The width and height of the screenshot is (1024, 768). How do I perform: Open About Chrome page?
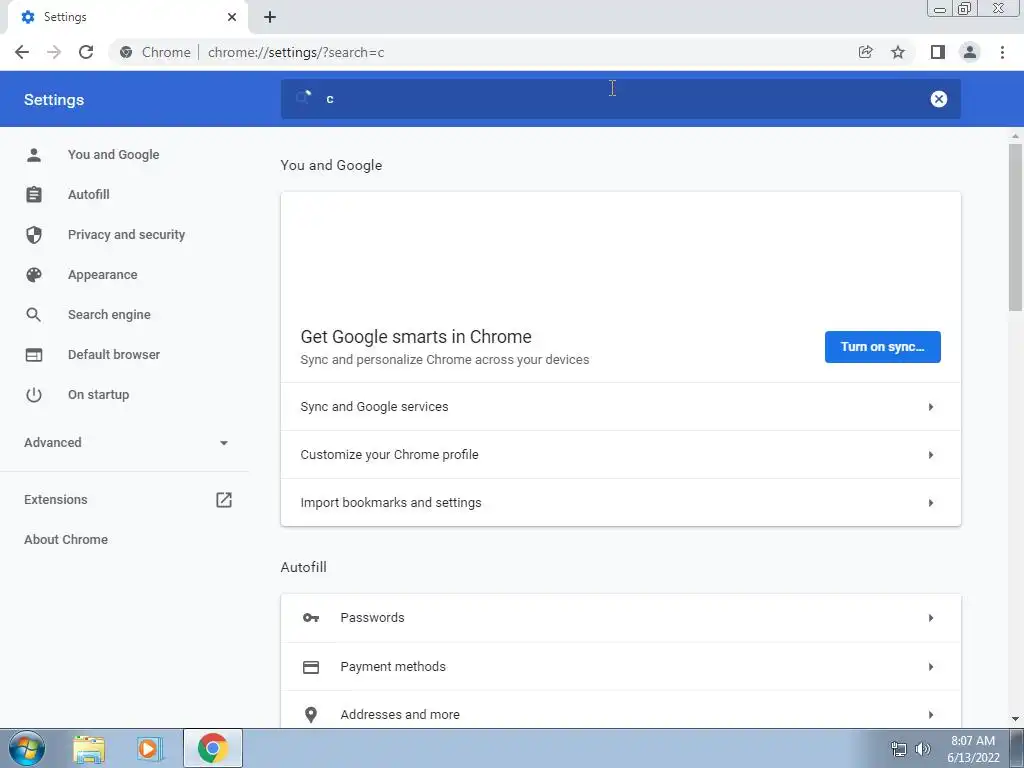coord(66,539)
